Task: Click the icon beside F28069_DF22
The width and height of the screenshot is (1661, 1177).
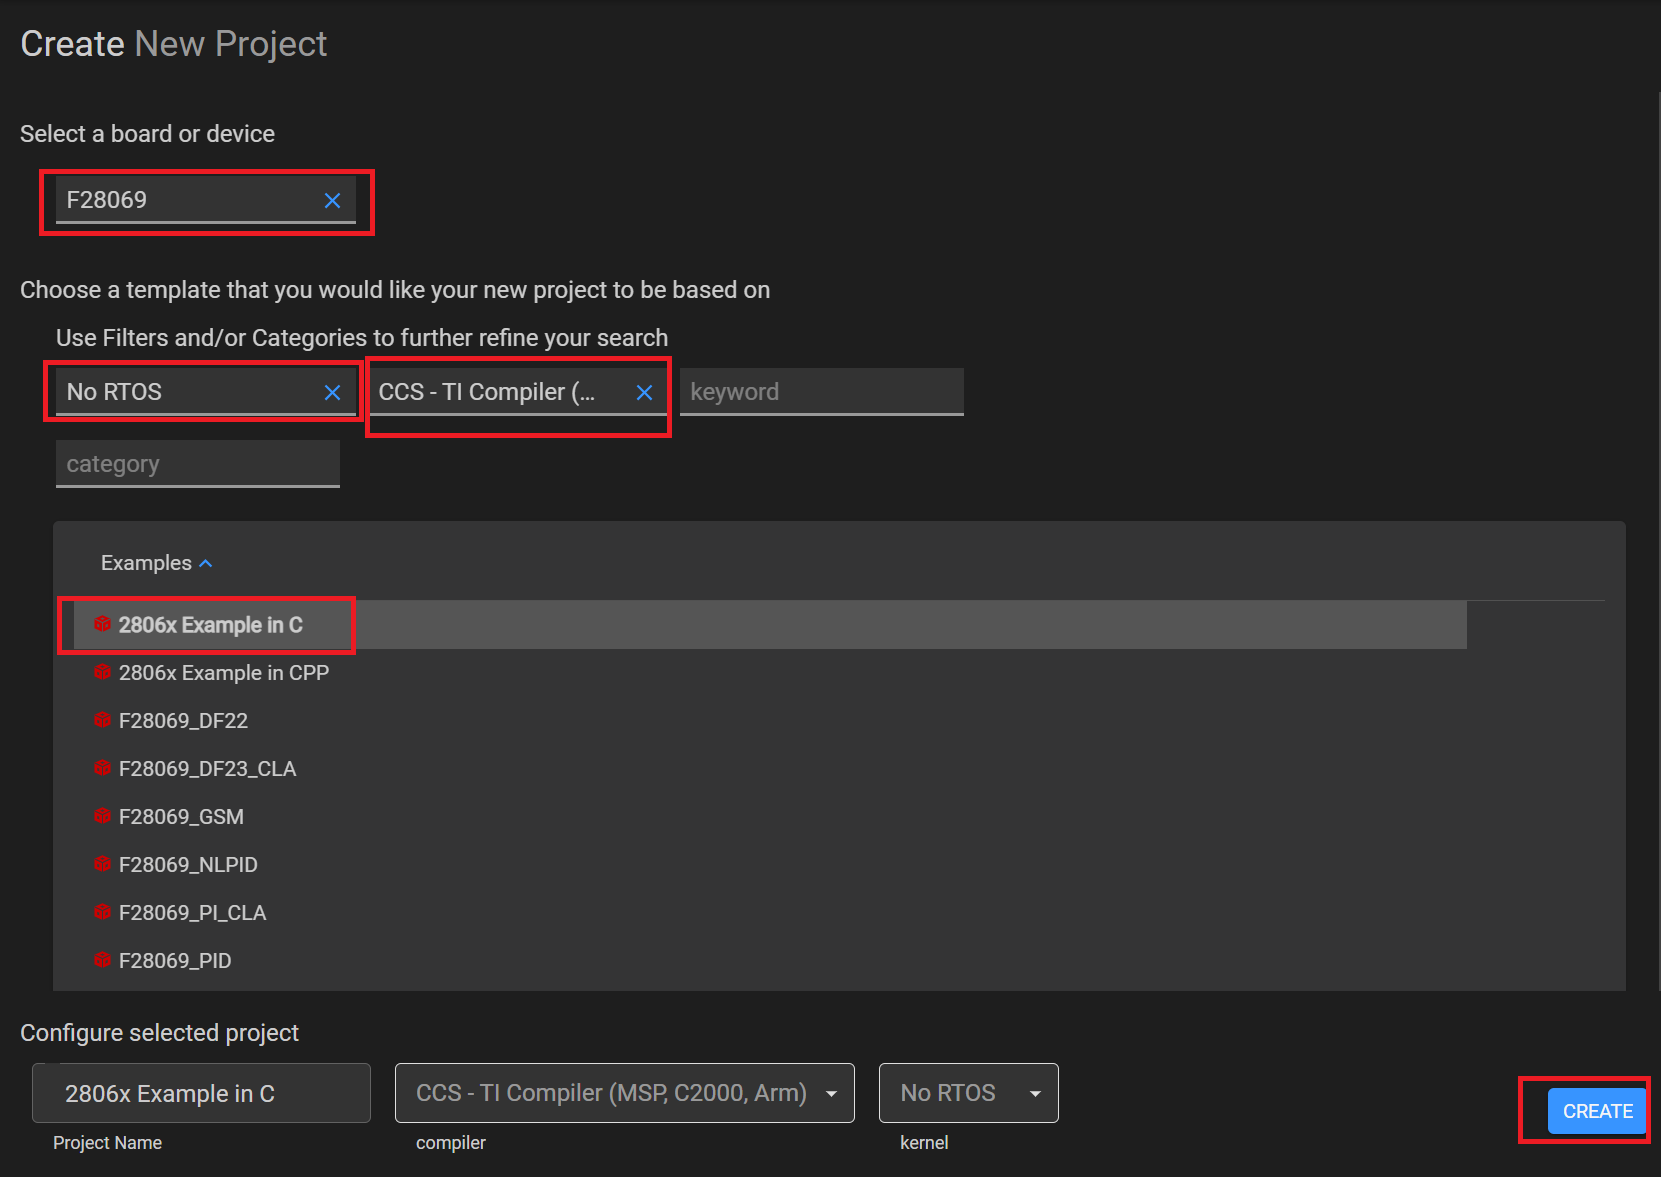Action: [x=102, y=720]
